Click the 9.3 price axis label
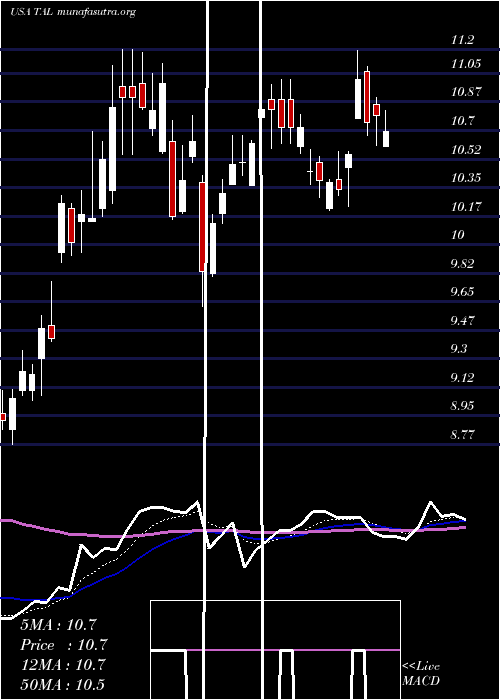500x700 pixels. click(459, 349)
